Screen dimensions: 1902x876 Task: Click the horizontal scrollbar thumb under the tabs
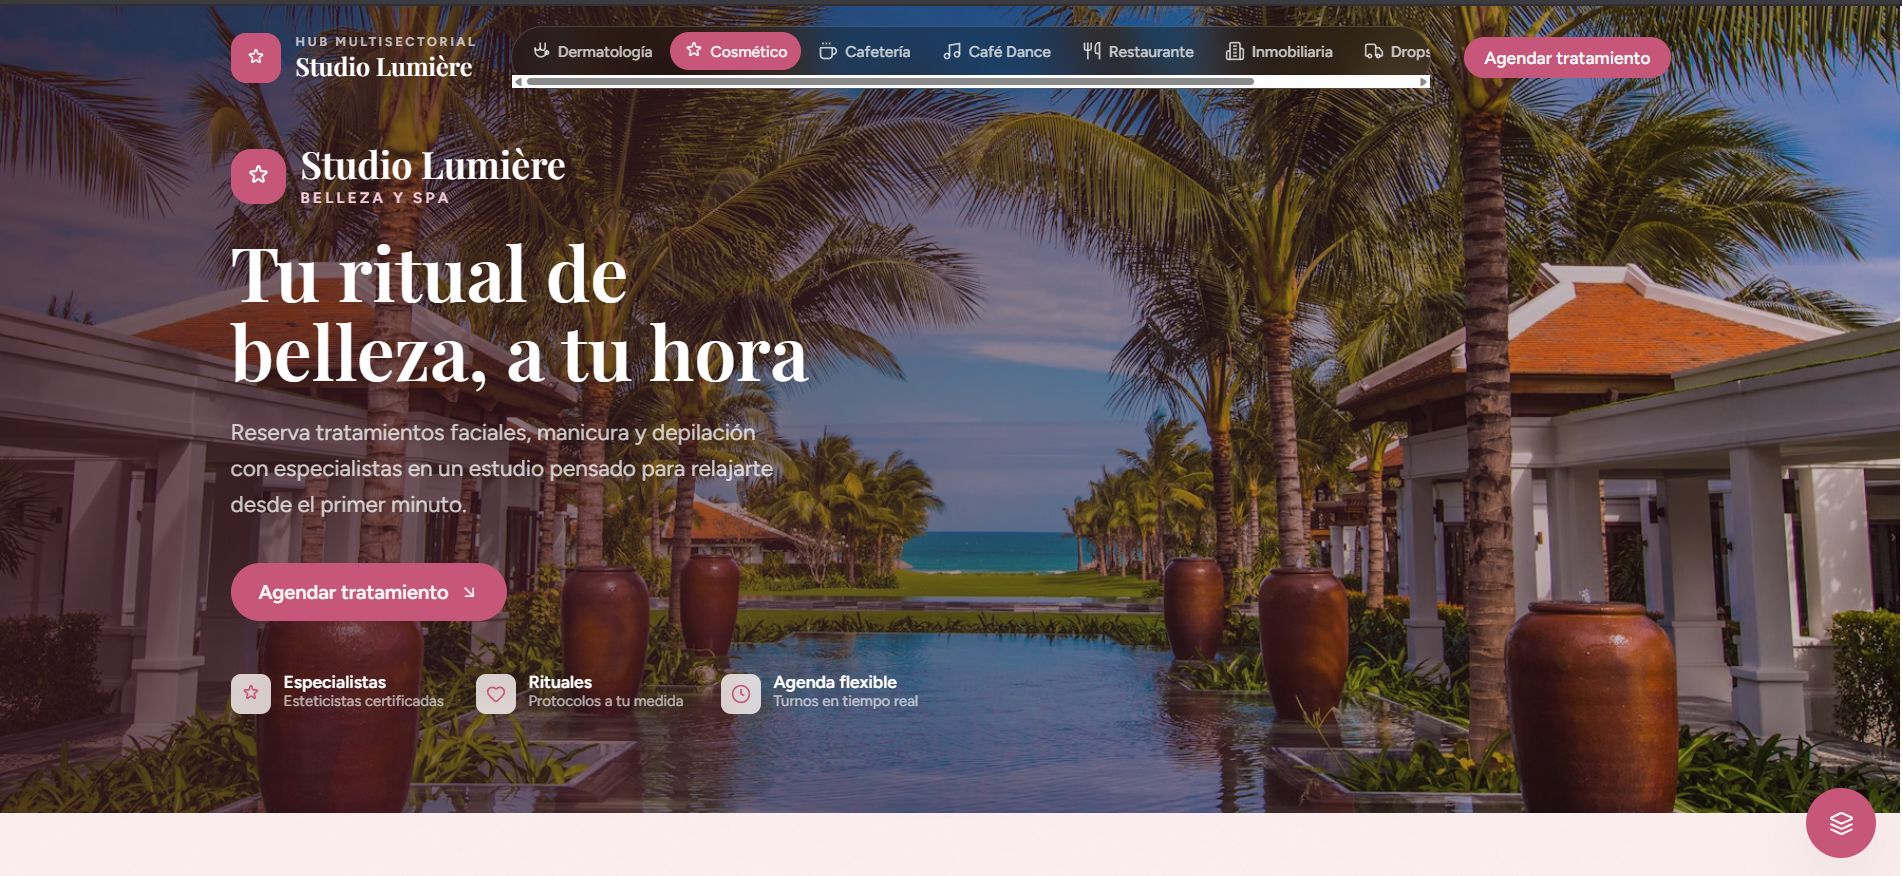click(x=890, y=82)
